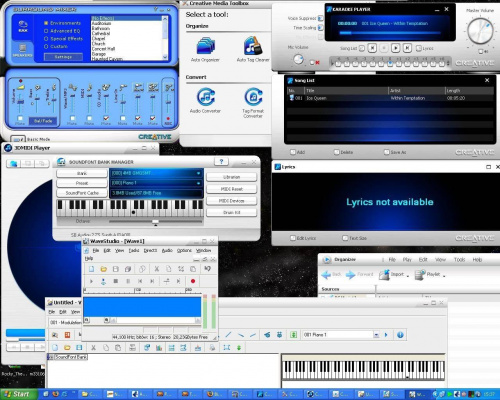Click the Cut scissors icon in WaveStudio

point(156,269)
